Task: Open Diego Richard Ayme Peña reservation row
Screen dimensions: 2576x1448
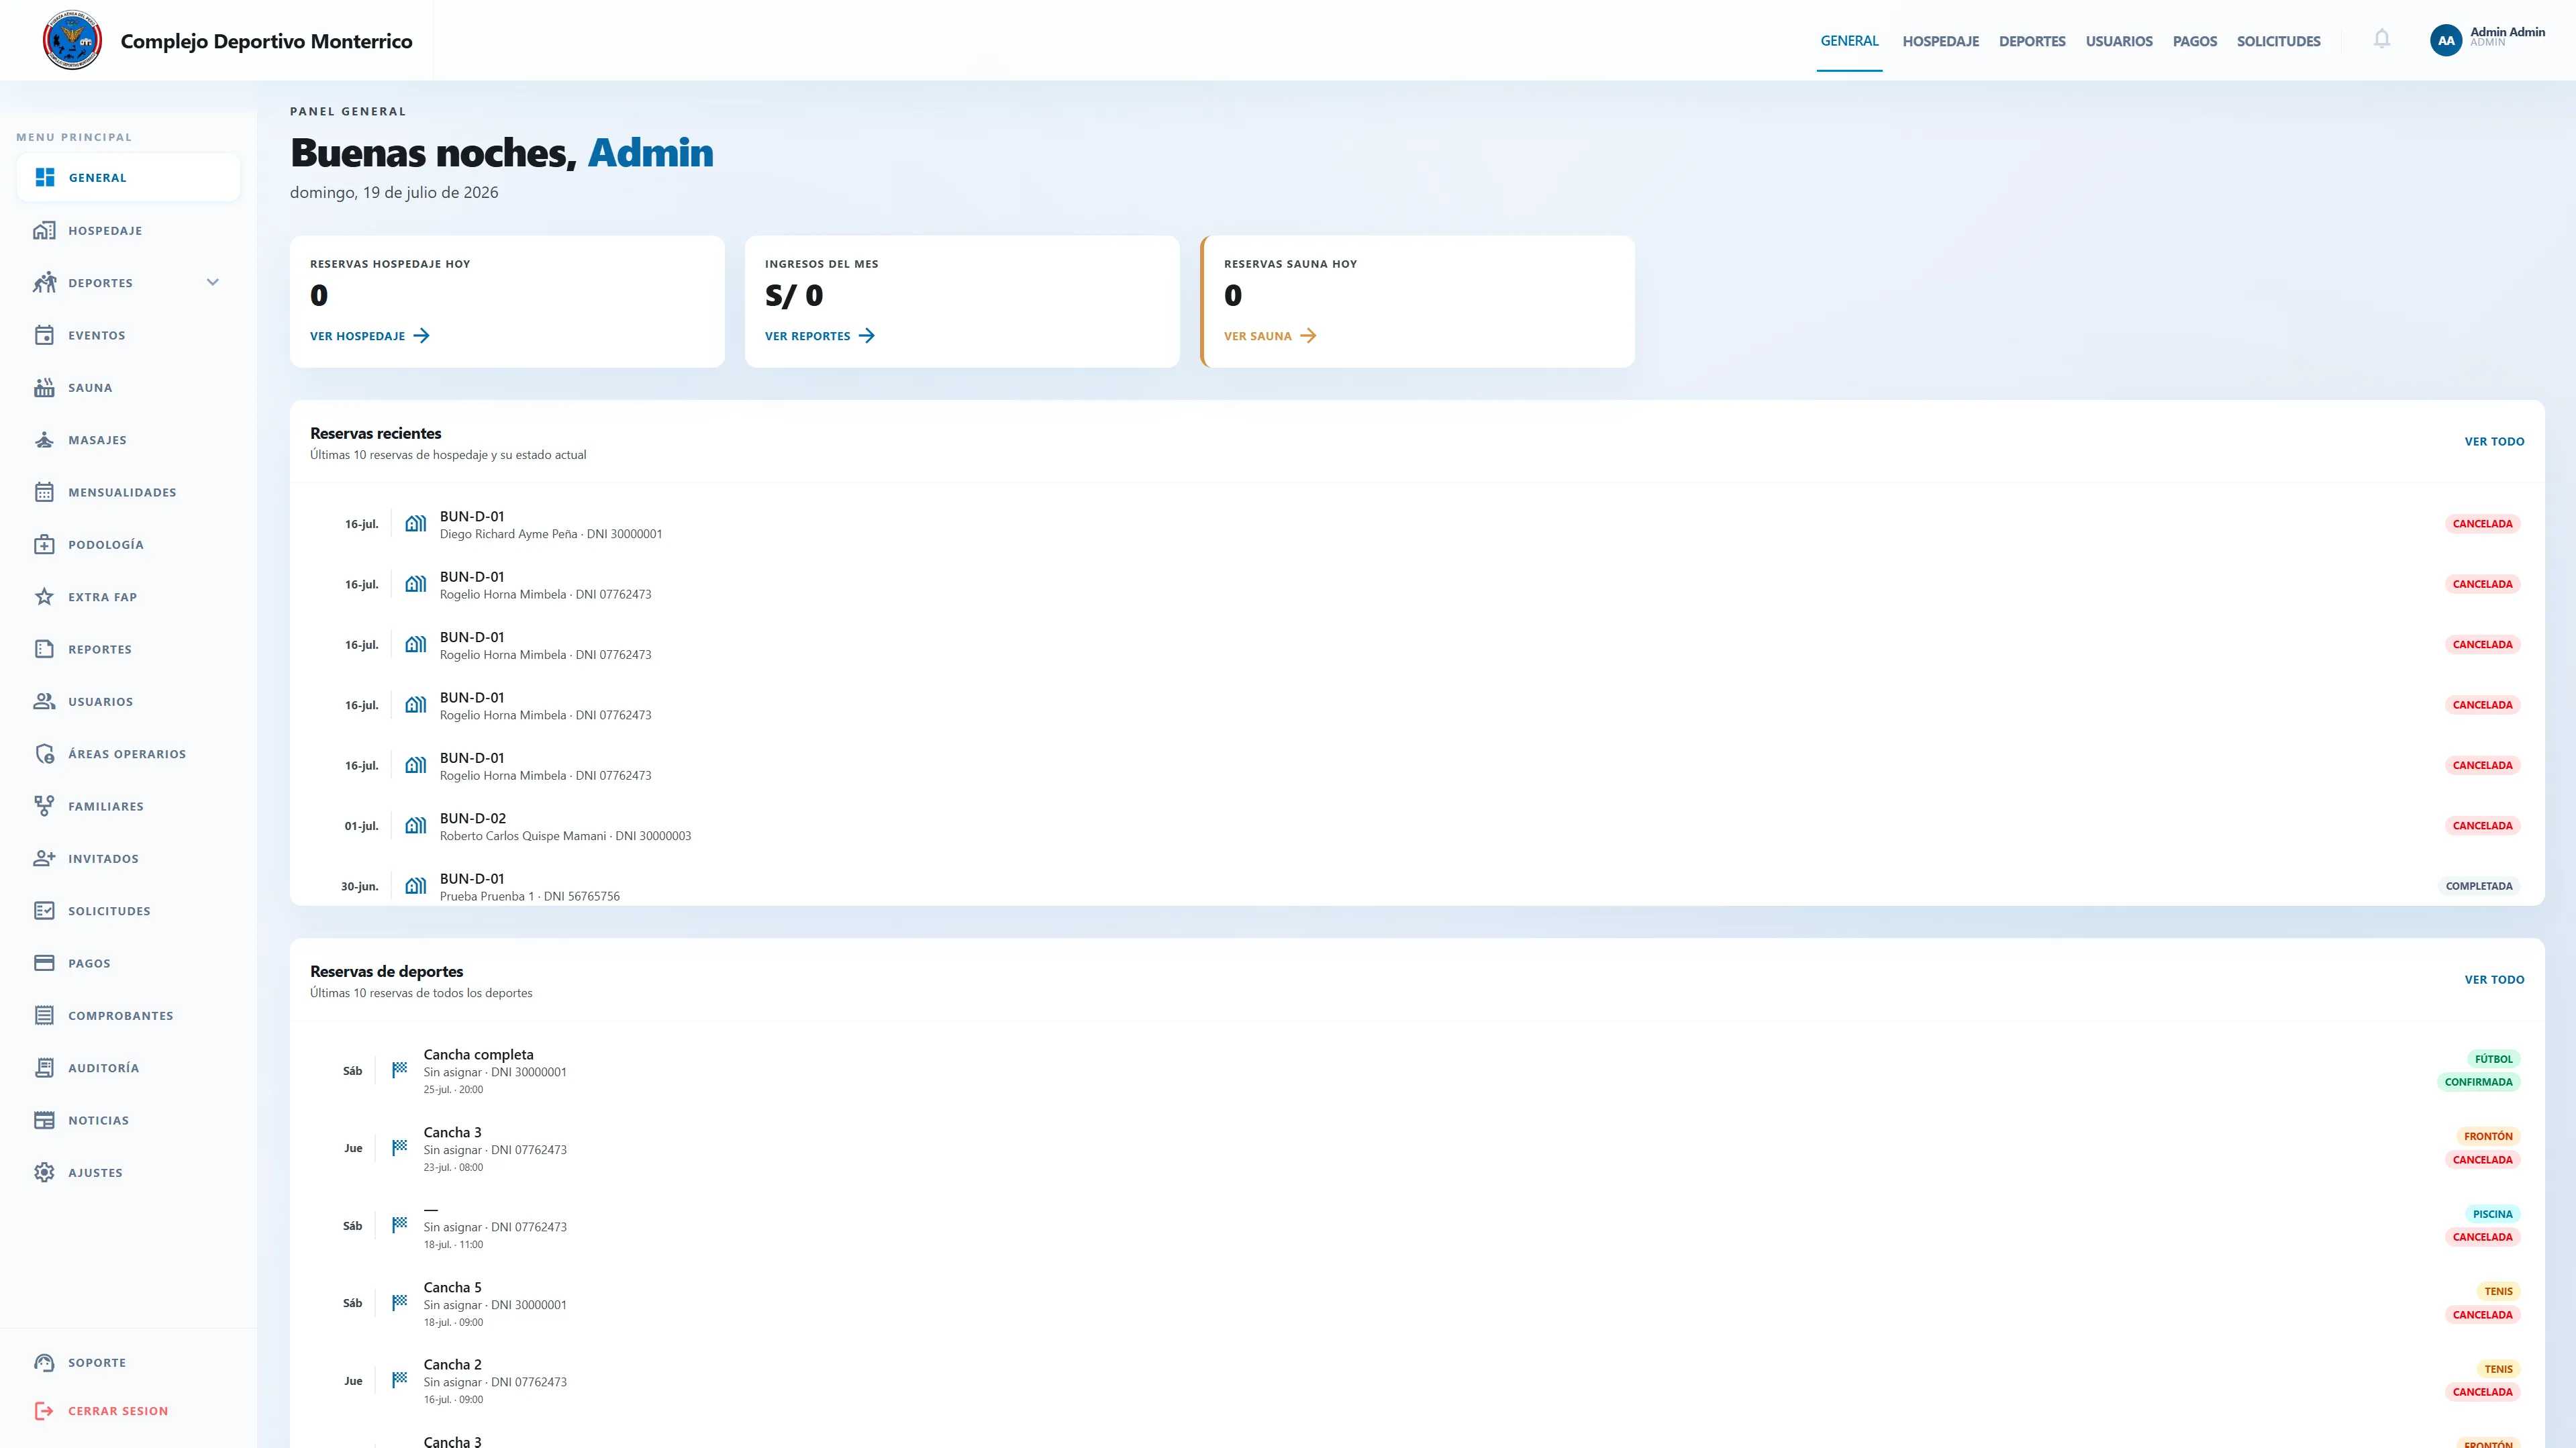Action: pos(1417,524)
